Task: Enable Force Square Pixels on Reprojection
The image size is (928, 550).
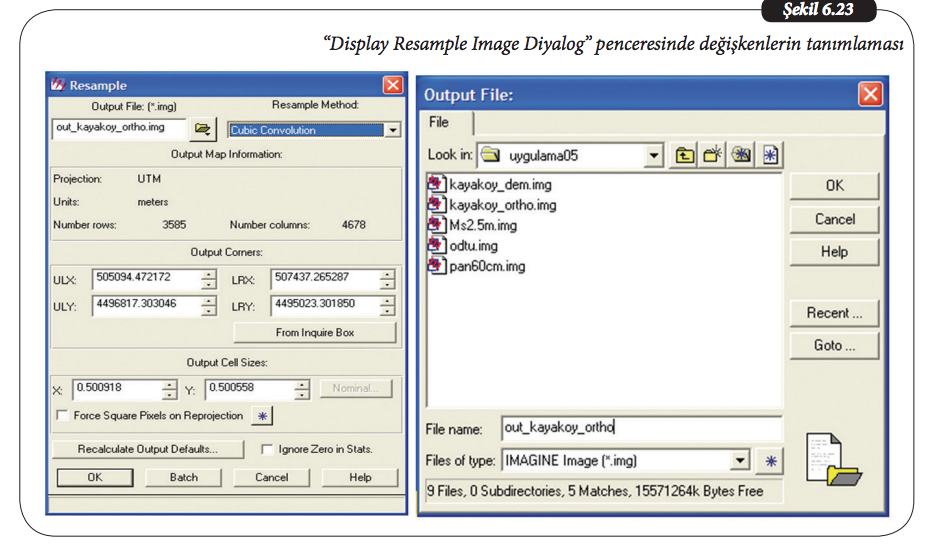Action: (64, 416)
